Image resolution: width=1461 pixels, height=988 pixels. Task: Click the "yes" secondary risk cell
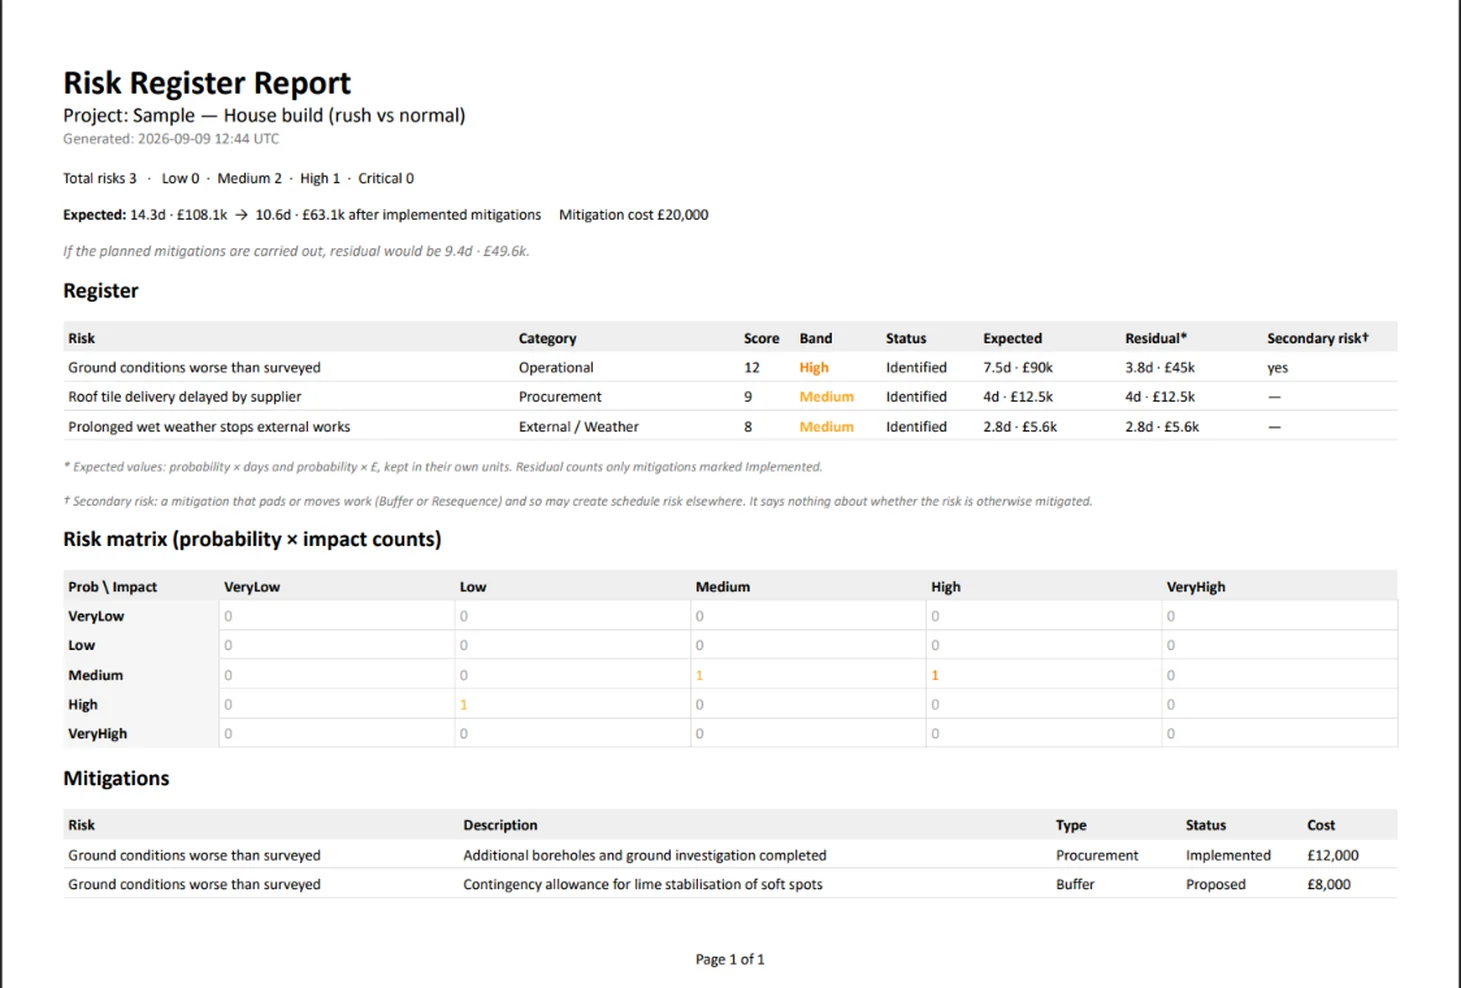pos(1278,368)
